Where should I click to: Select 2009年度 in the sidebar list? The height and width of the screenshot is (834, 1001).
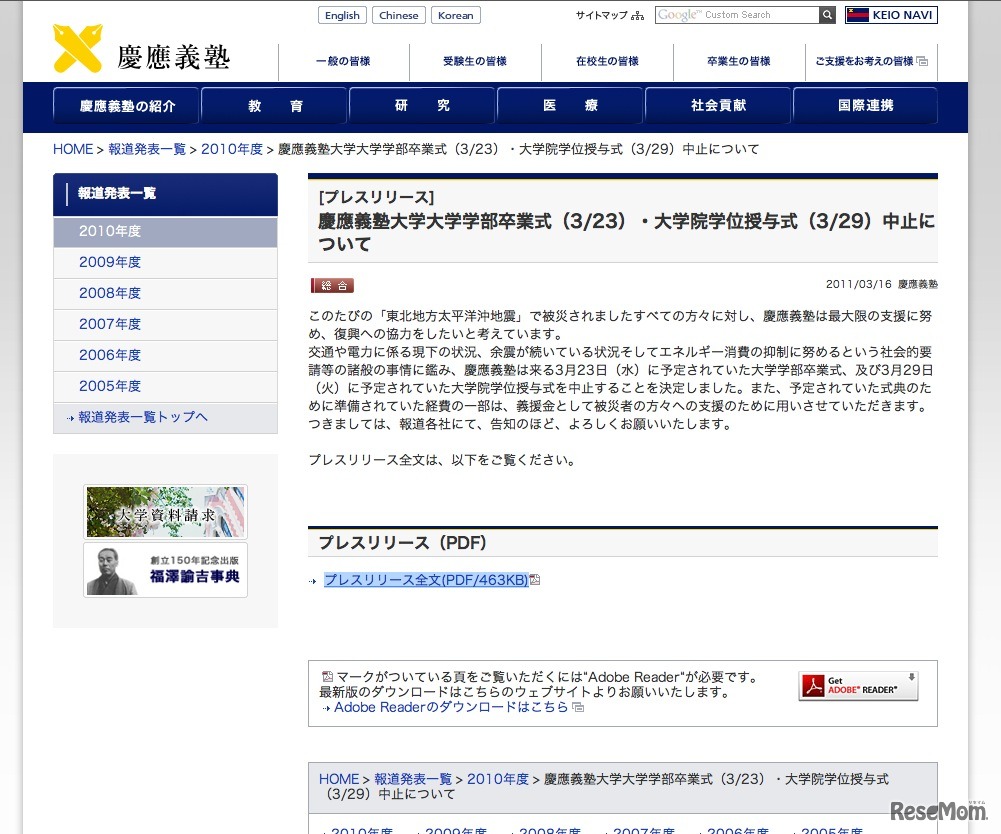110,262
